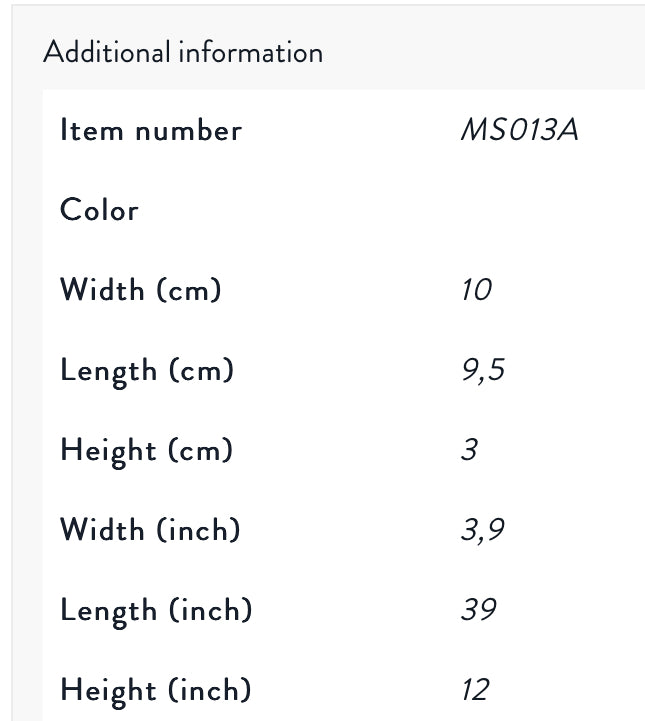The image size is (645, 721).
Task: Select the Width (cm) value 10
Action: point(477,290)
